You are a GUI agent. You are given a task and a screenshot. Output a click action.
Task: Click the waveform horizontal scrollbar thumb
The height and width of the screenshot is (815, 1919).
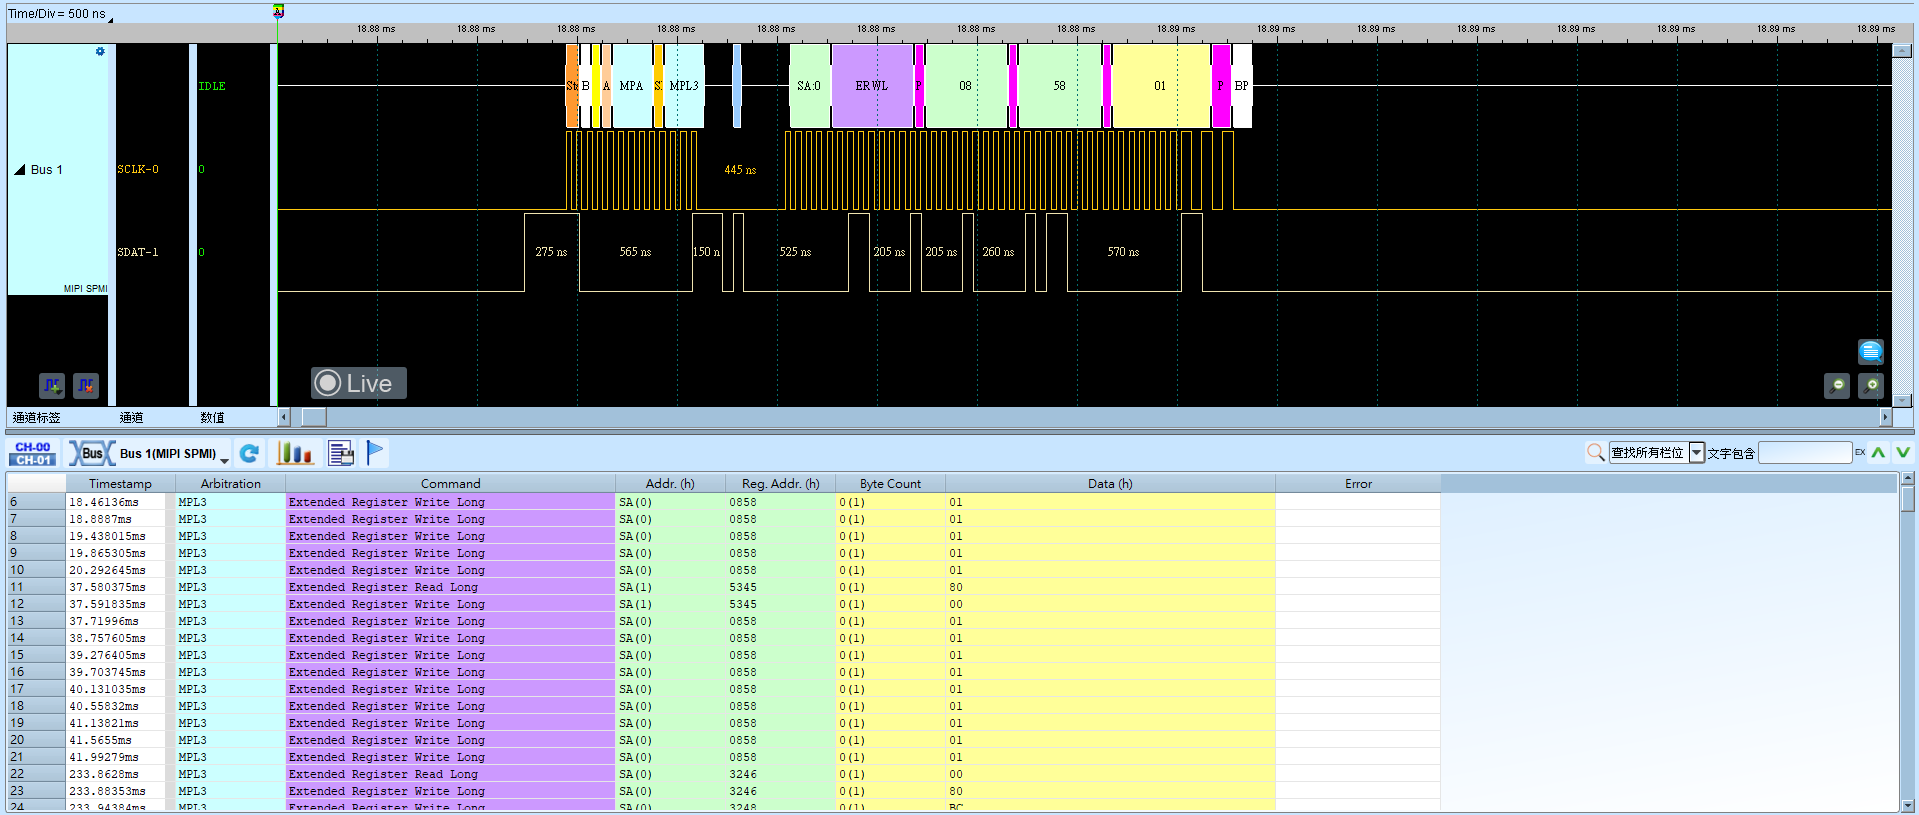[x=314, y=417]
